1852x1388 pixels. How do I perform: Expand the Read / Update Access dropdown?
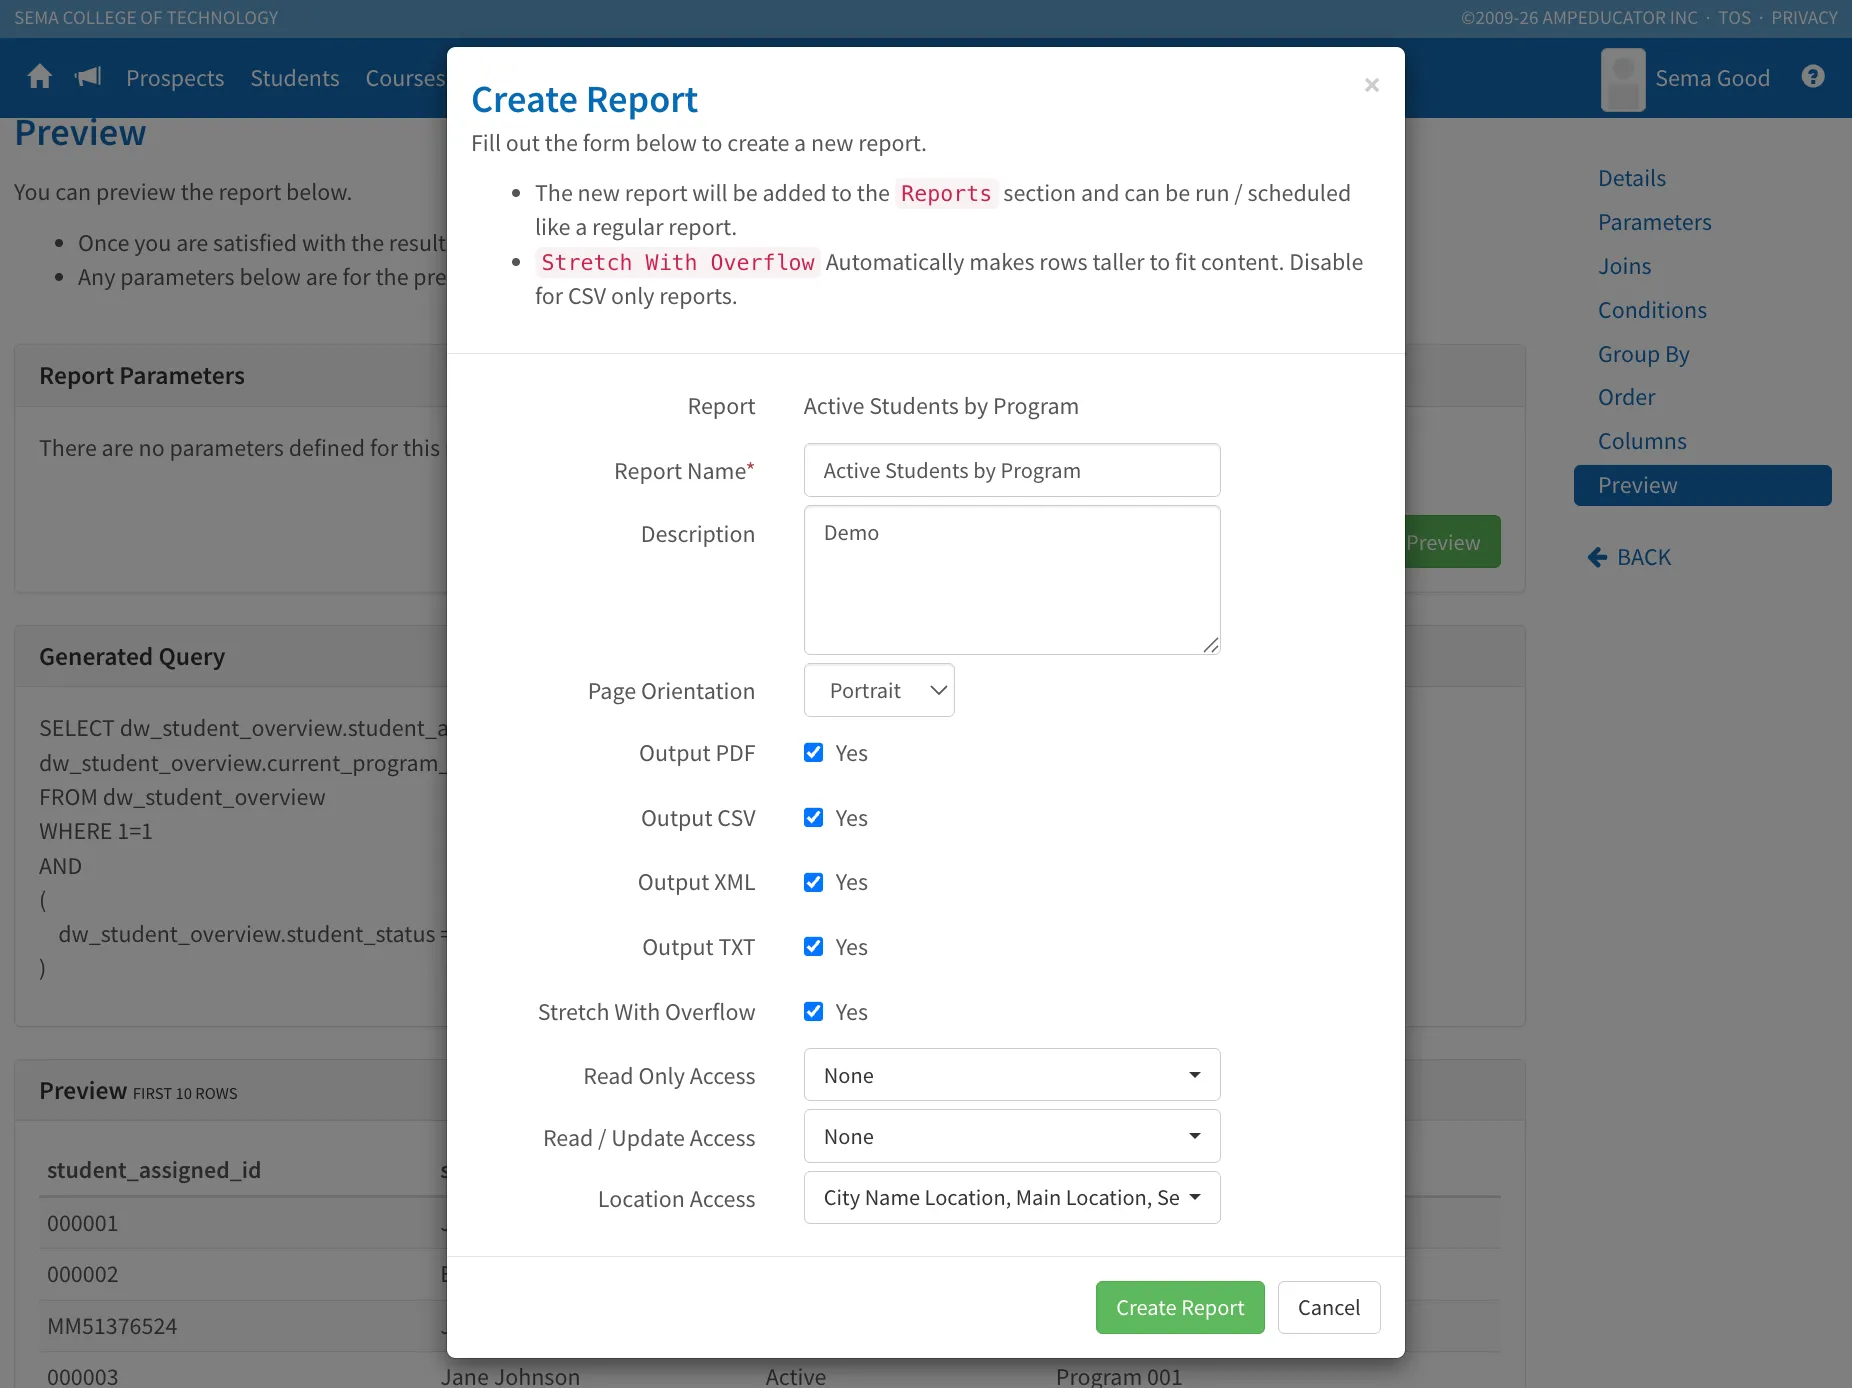pos(1012,1137)
